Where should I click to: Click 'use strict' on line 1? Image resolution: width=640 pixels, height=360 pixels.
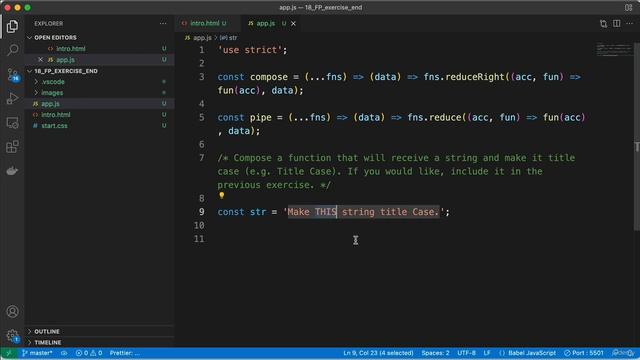[x=250, y=50]
